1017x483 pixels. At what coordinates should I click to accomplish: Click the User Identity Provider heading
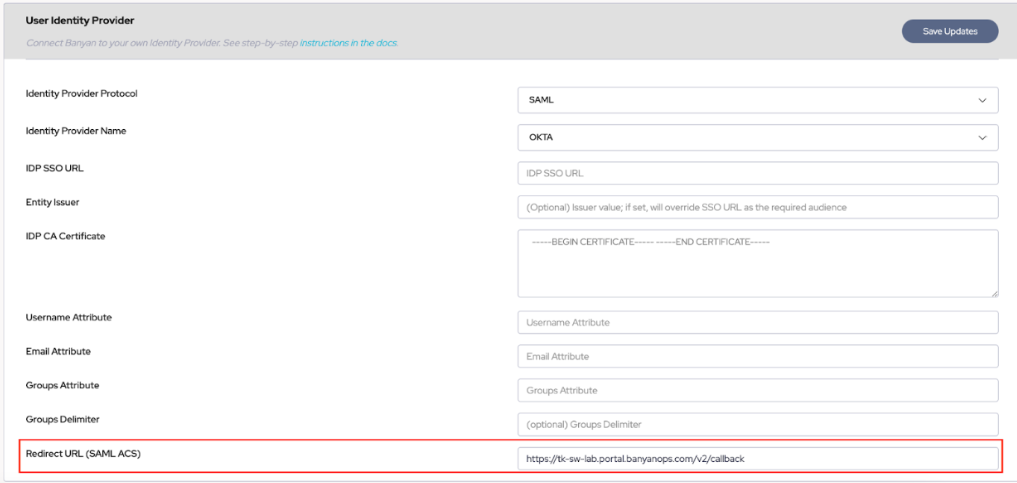80,20
